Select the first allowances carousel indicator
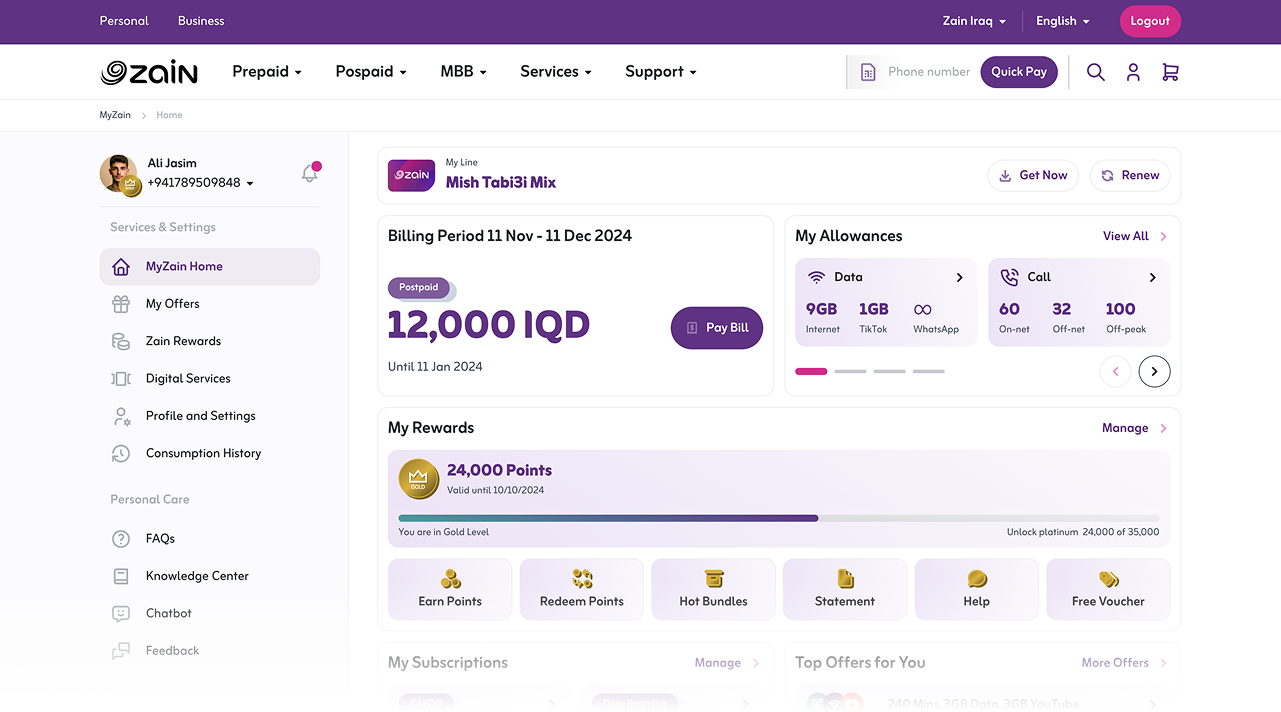The width and height of the screenshot is (1281, 712). (x=811, y=371)
